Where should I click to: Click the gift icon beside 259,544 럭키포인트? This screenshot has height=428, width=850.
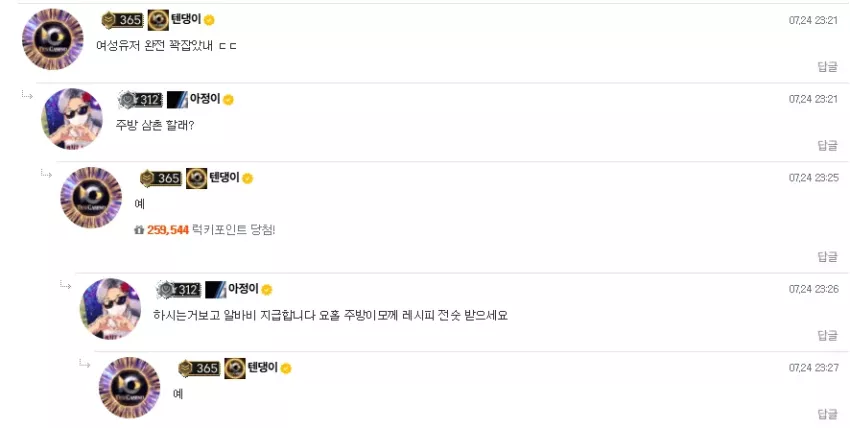click(x=139, y=230)
